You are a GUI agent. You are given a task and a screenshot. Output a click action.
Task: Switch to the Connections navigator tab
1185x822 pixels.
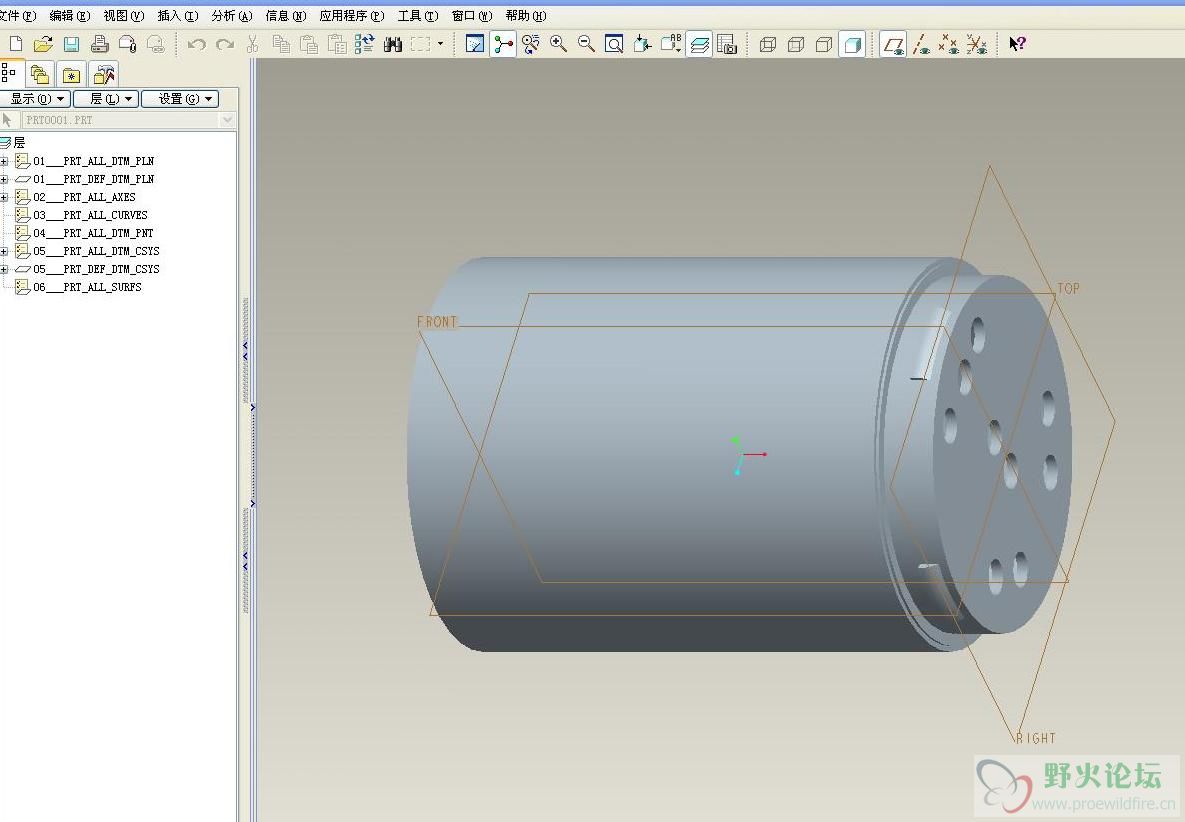pyautogui.click(x=104, y=74)
